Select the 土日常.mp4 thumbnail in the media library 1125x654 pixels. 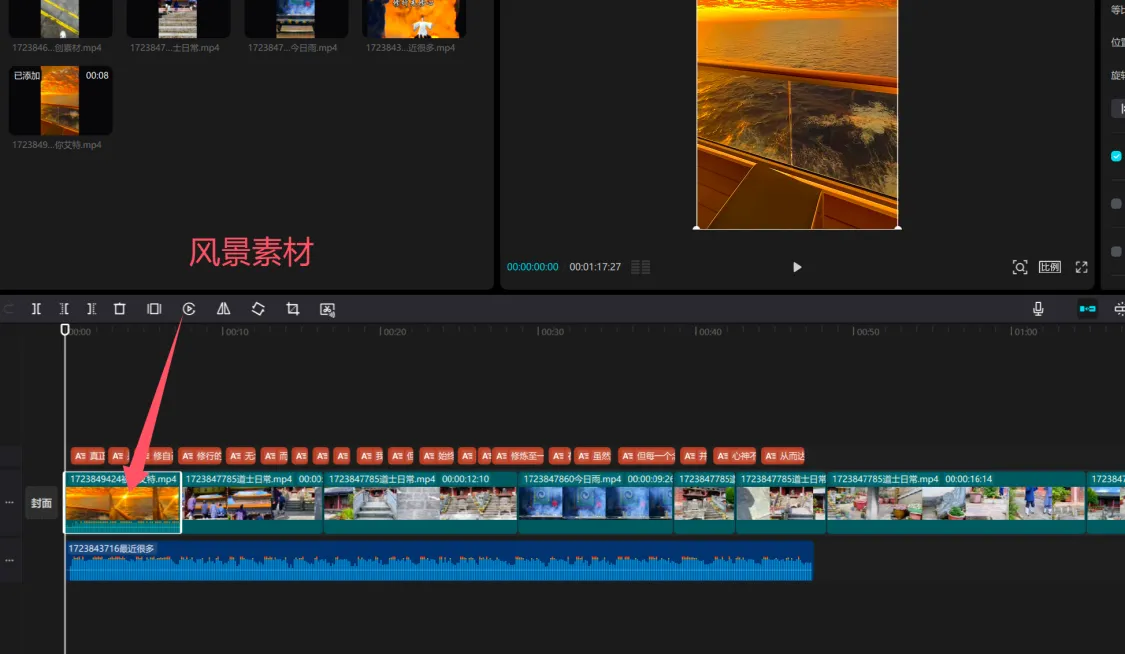click(178, 18)
